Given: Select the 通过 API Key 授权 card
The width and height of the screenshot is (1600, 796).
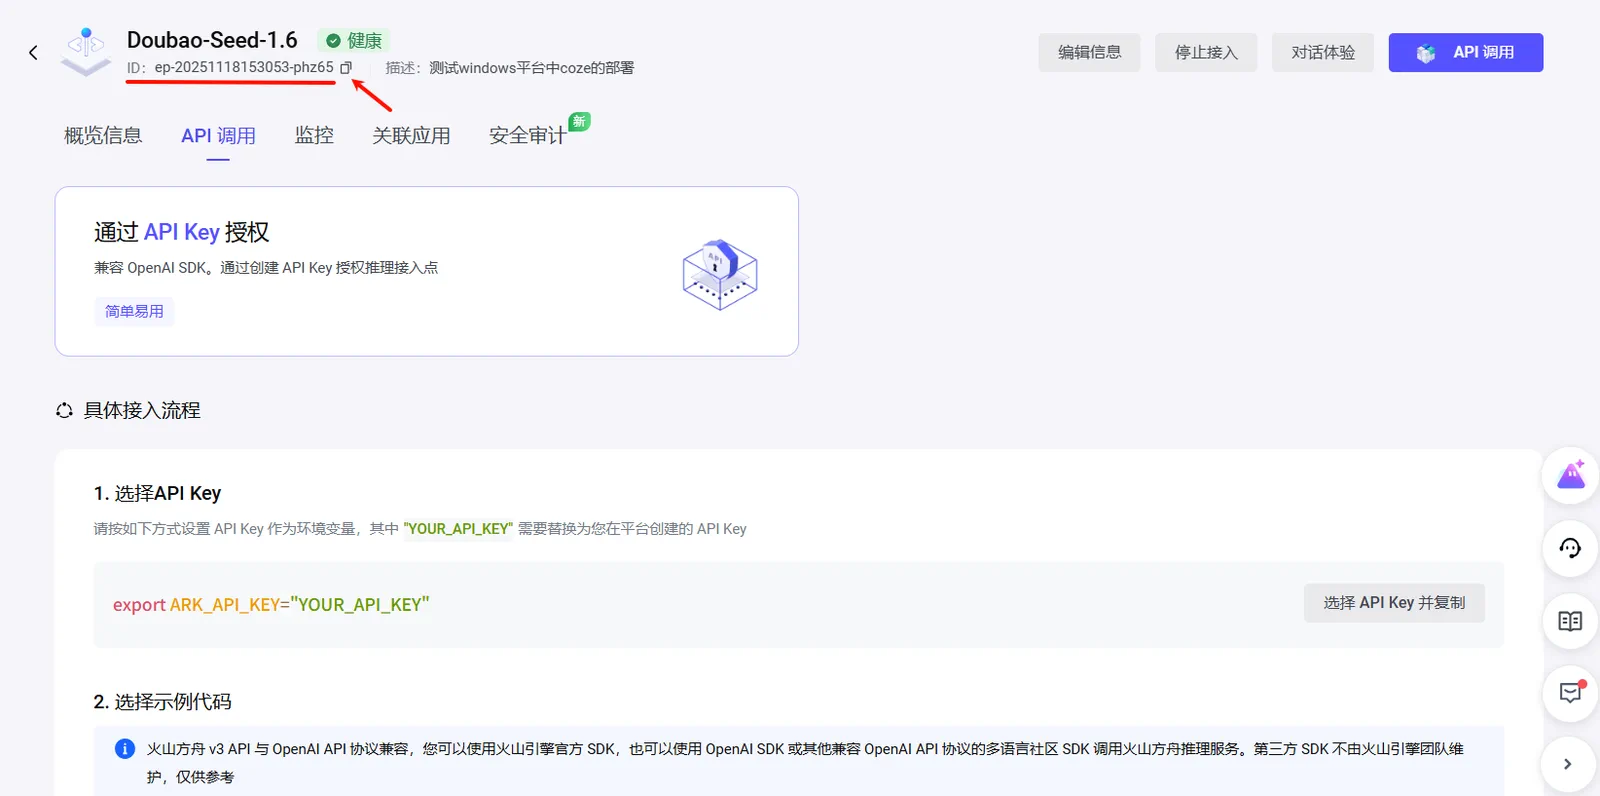Looking at the screenshot, I should pyautogui.click(x=427, y=271).
